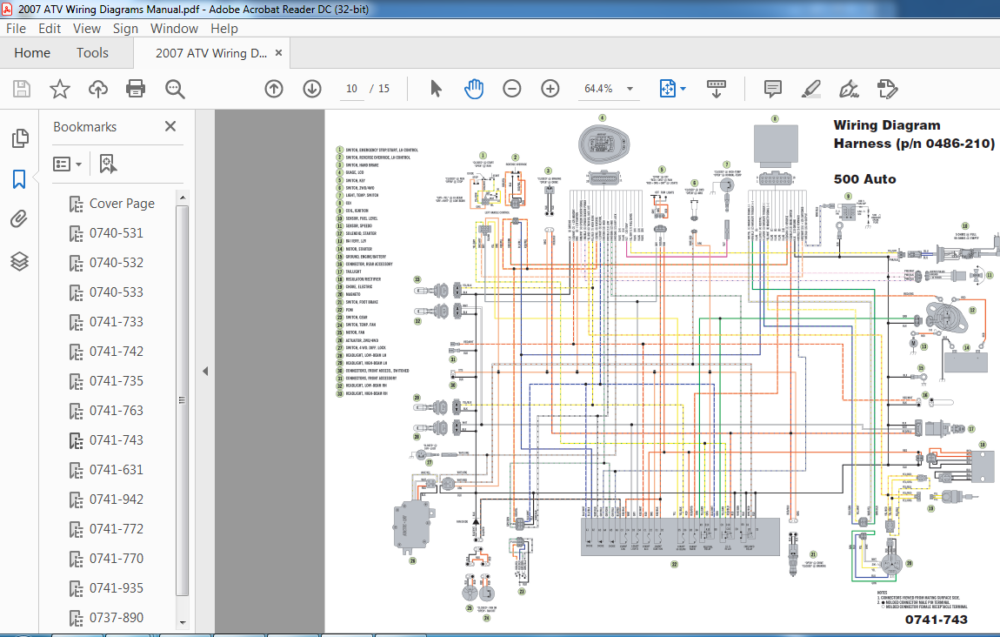Switch to the Tools tab
1000x637 pixels.
tap(92, 53)
